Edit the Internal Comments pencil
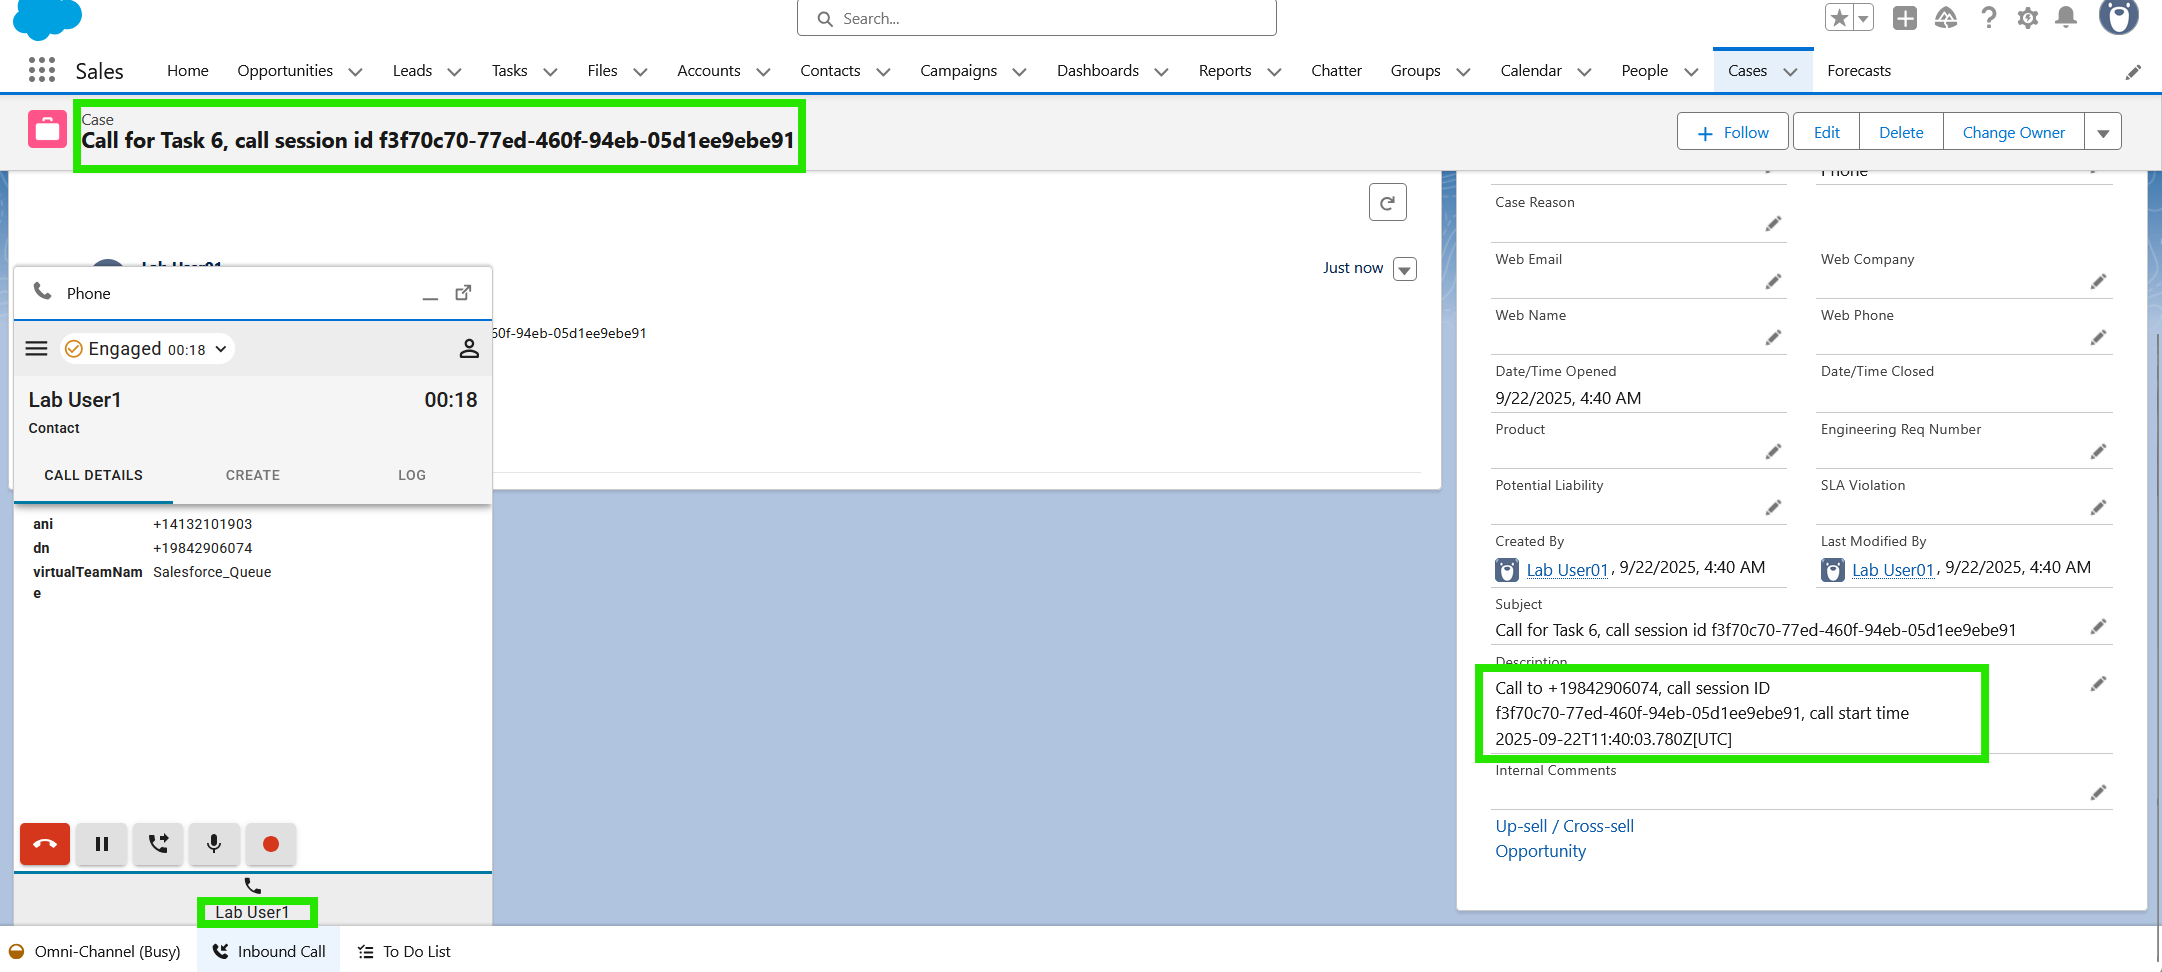 point(2098,793)
